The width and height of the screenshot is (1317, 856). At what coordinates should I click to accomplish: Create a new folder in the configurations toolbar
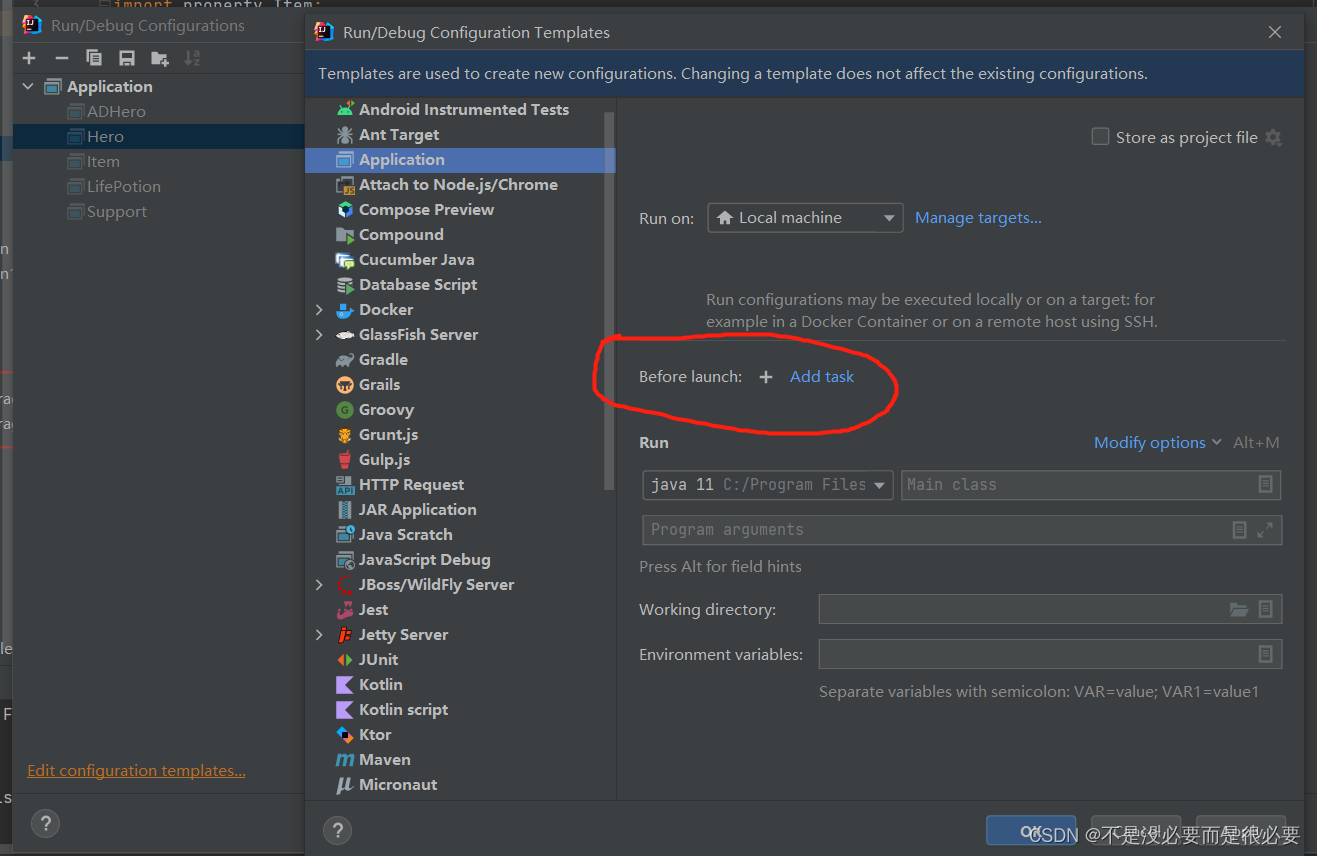coord(160,58)
